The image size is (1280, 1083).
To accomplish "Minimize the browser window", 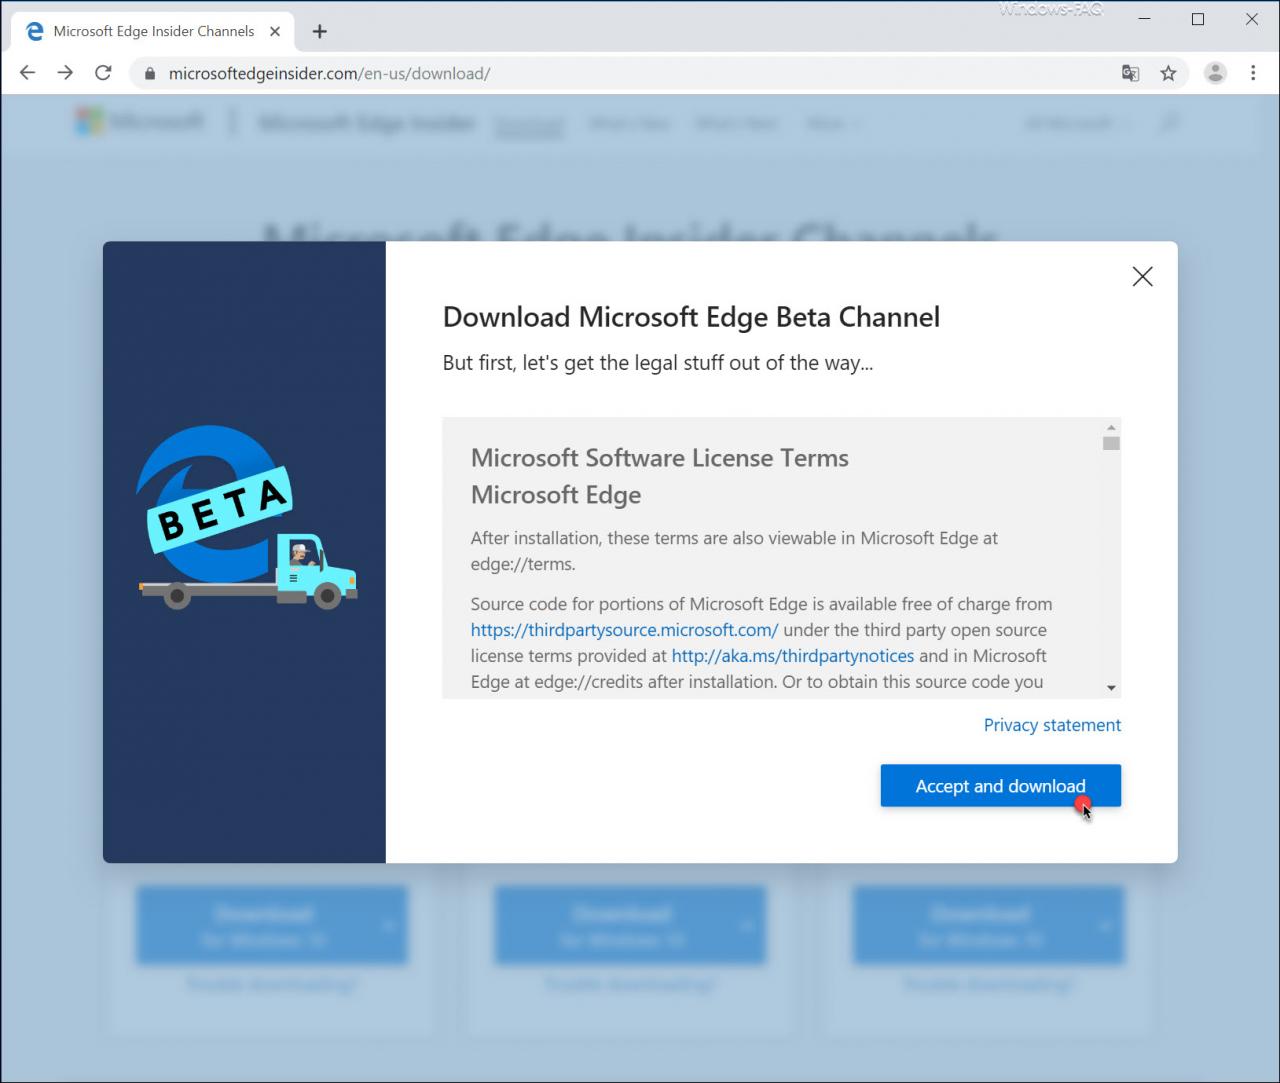I will (1144, 19).
